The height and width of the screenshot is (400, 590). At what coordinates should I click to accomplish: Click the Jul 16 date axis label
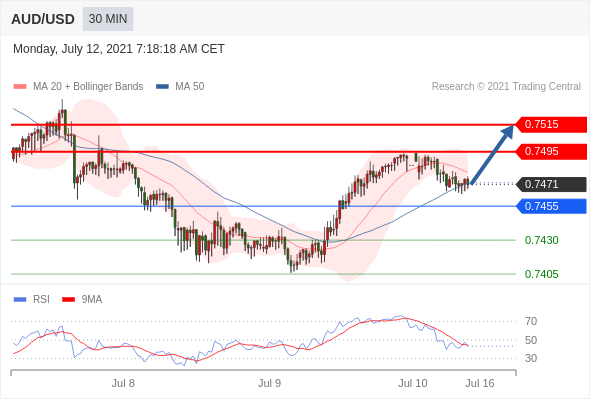pos(480,383)
